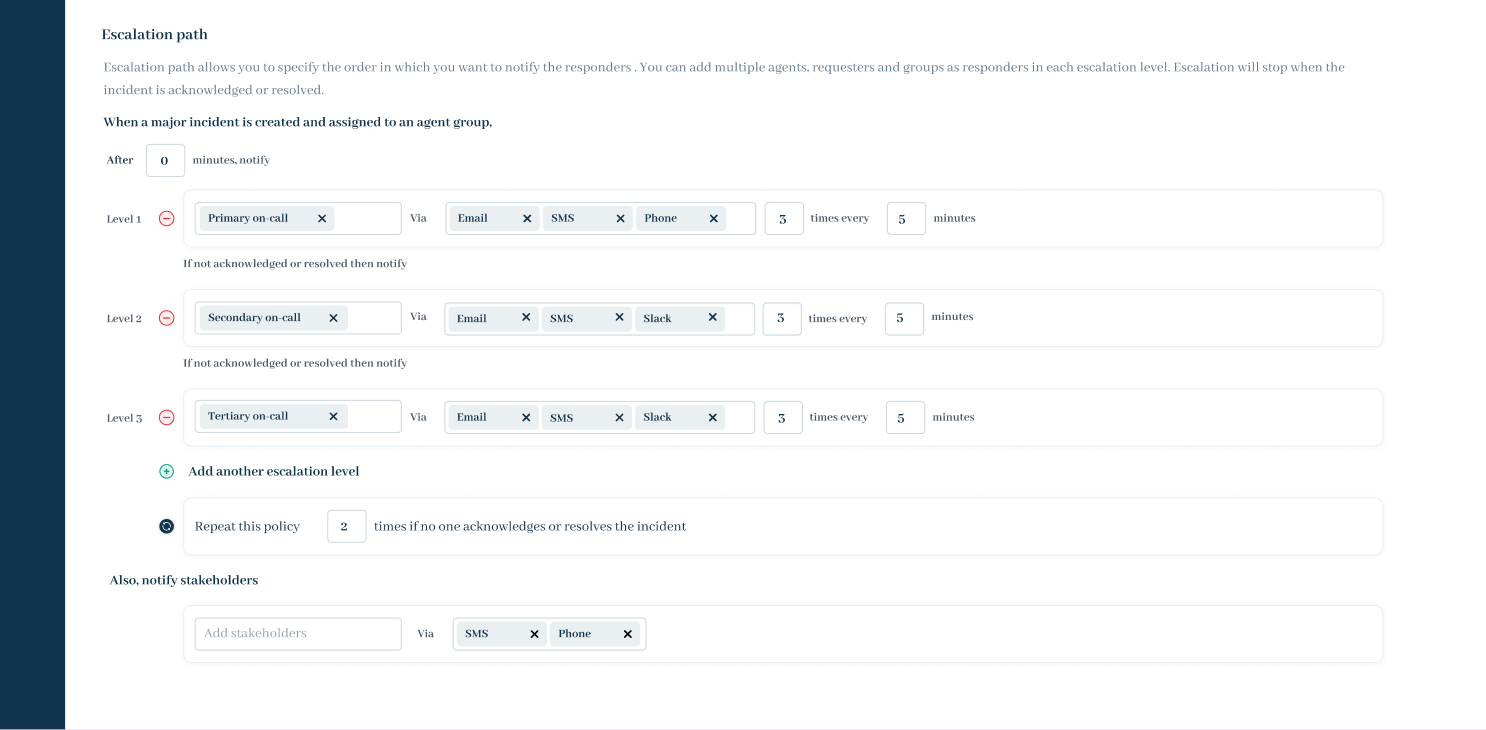Remove Slack channel from Level 2
The width and height of the screenshot is (1486, 730).
[713, 318]
